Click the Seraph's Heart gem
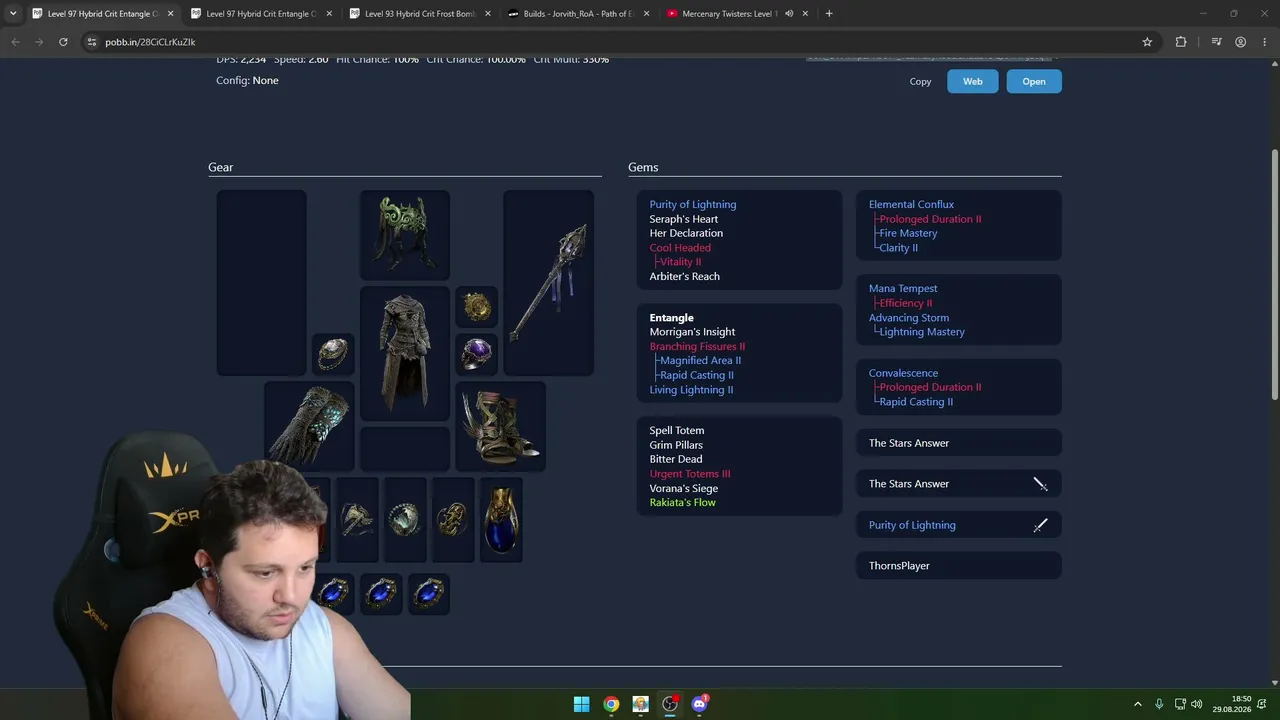 click(x=684, y=219)
